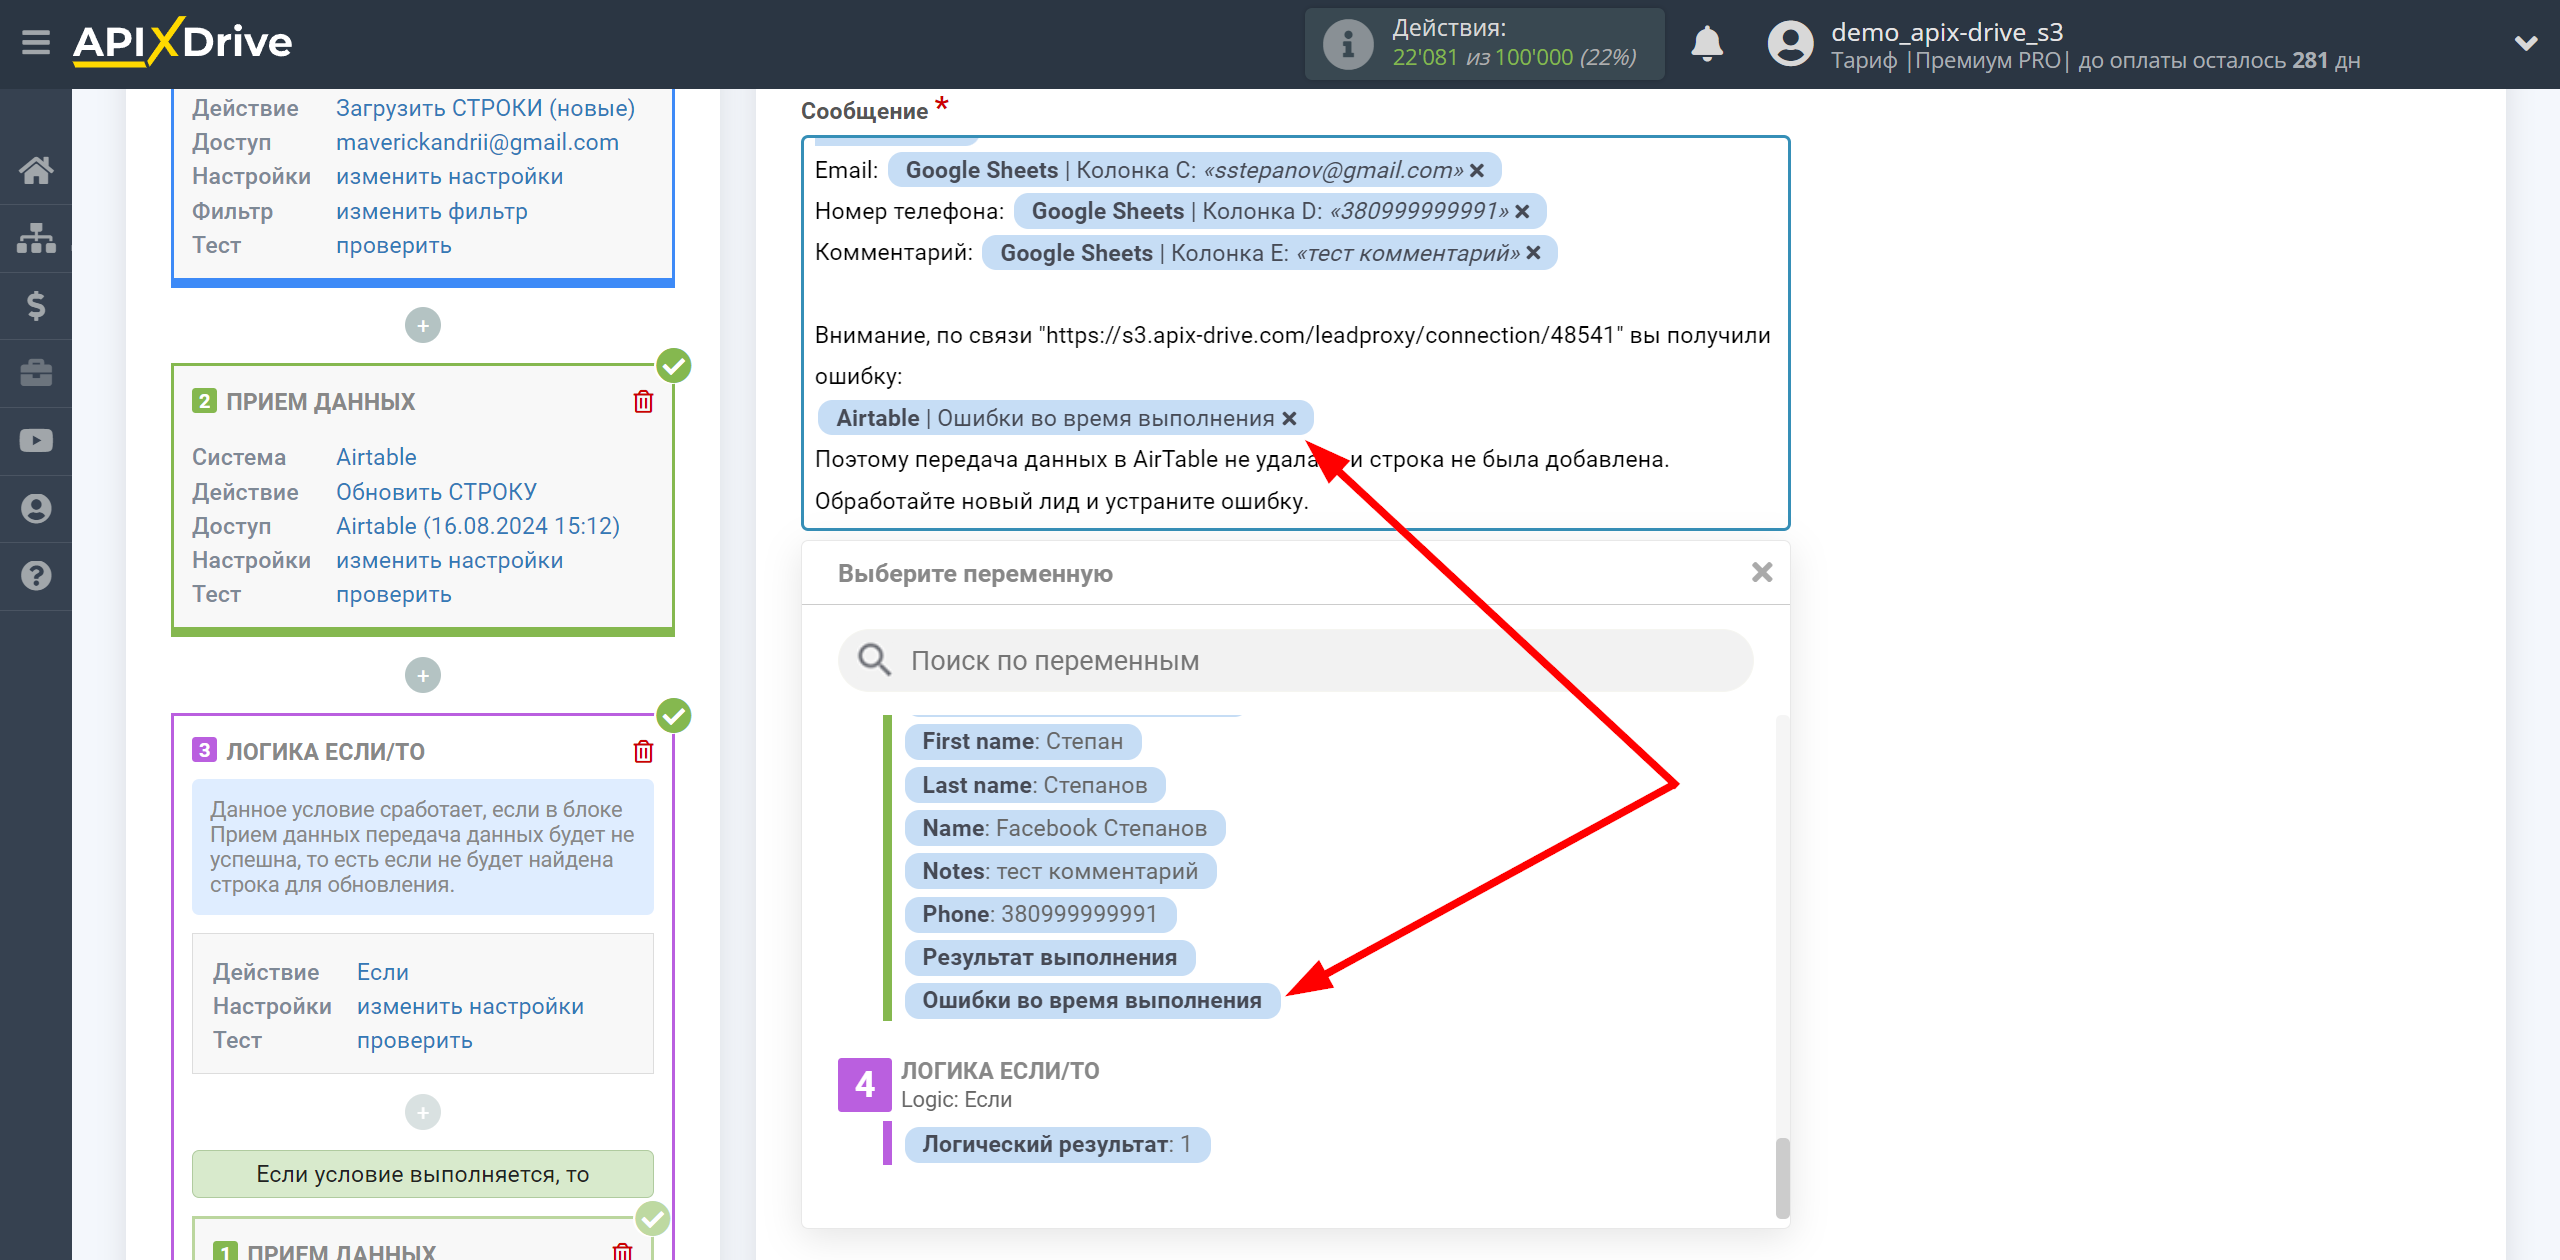2560x1260 pixels.
Task: Click Если условие выполняется, то bar
Action: (422, 1174)
